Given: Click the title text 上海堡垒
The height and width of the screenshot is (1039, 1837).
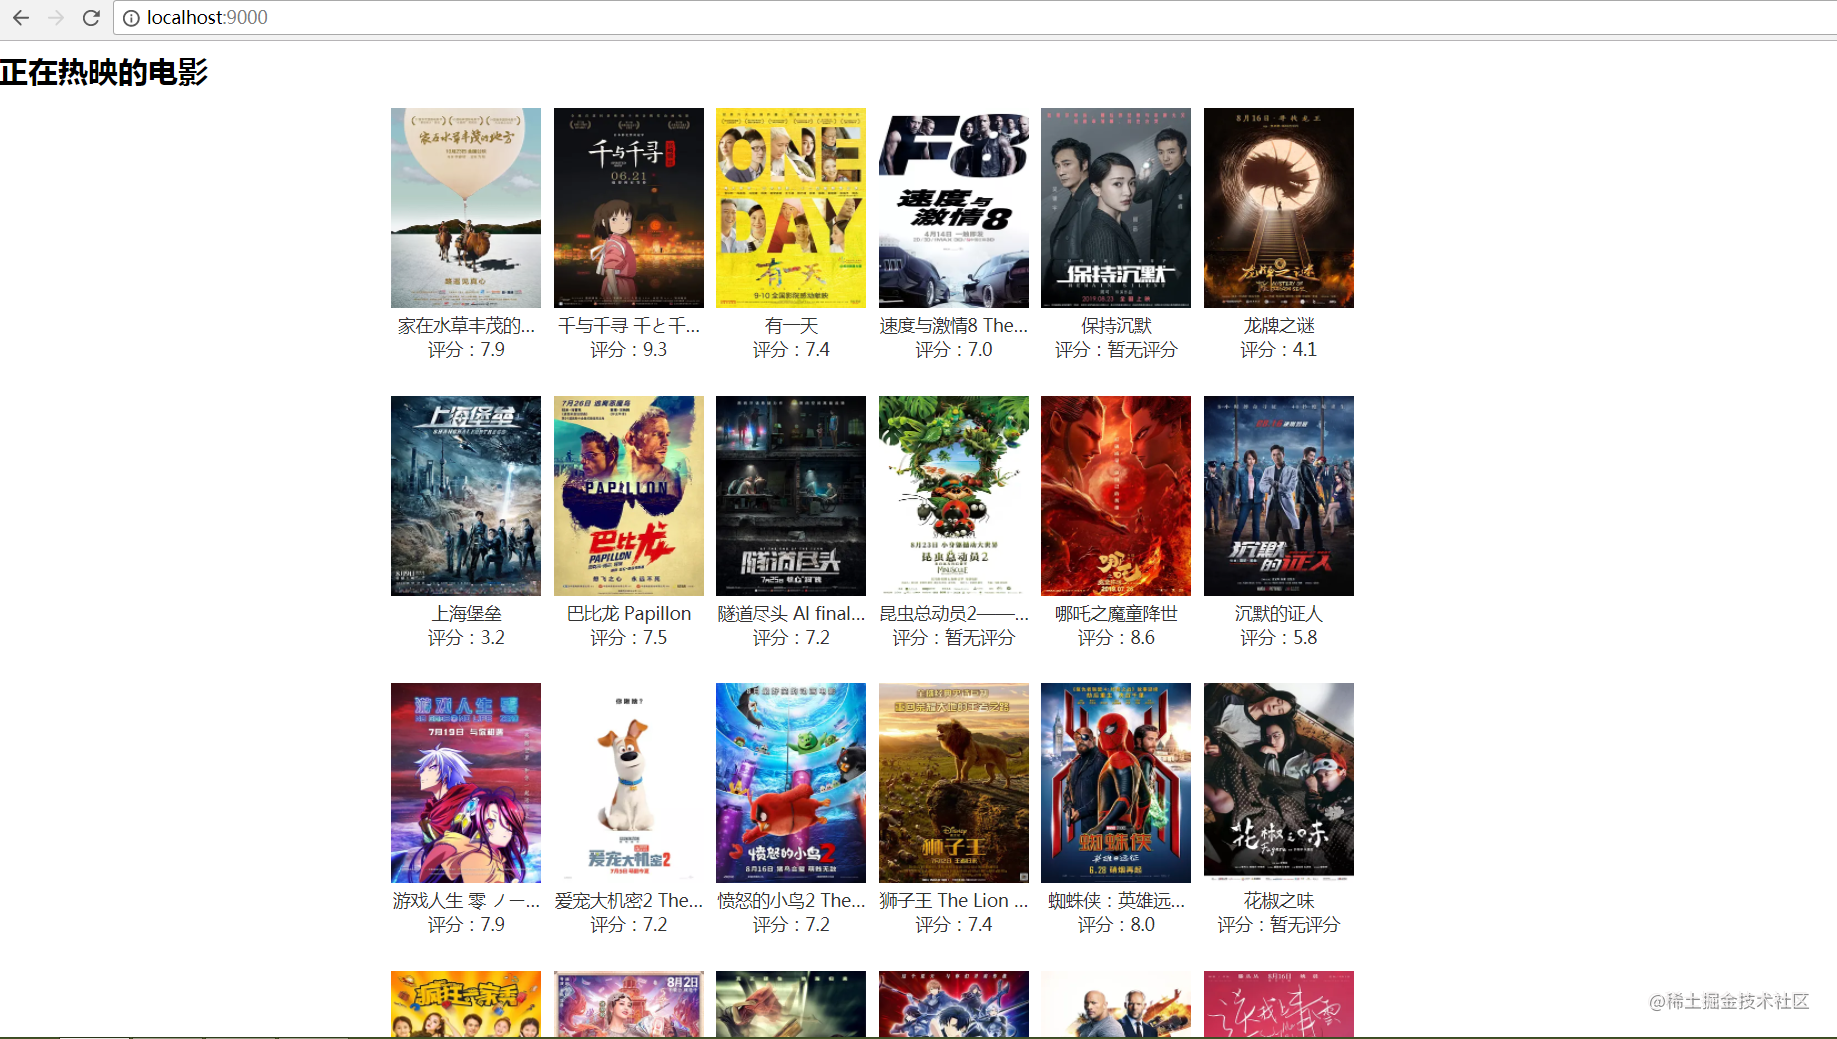Looking at the screenshot, I should click(466, 614).
